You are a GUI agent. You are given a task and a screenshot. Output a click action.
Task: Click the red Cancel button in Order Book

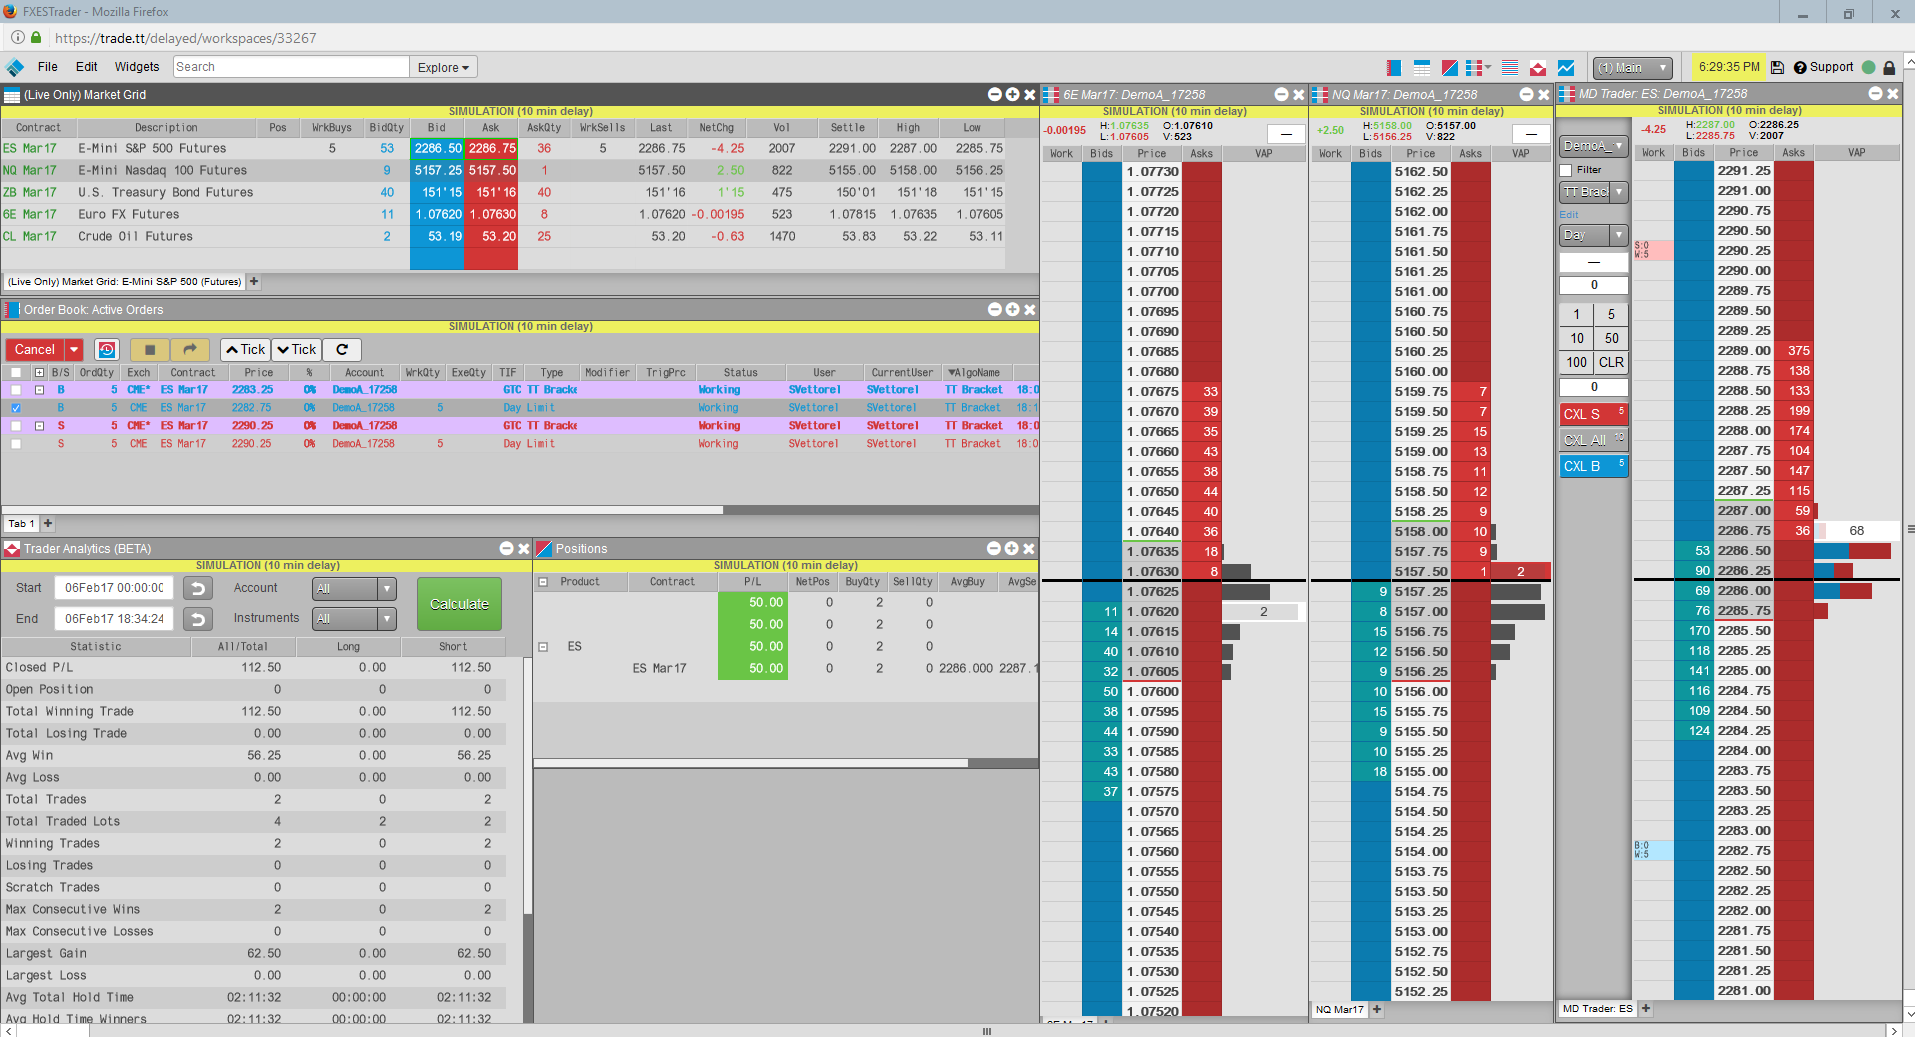35,350
